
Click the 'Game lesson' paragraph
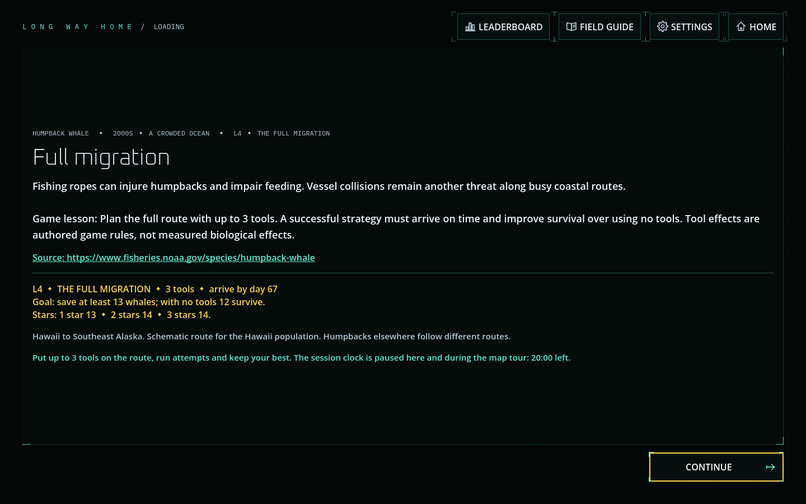(x=396, y=227)
